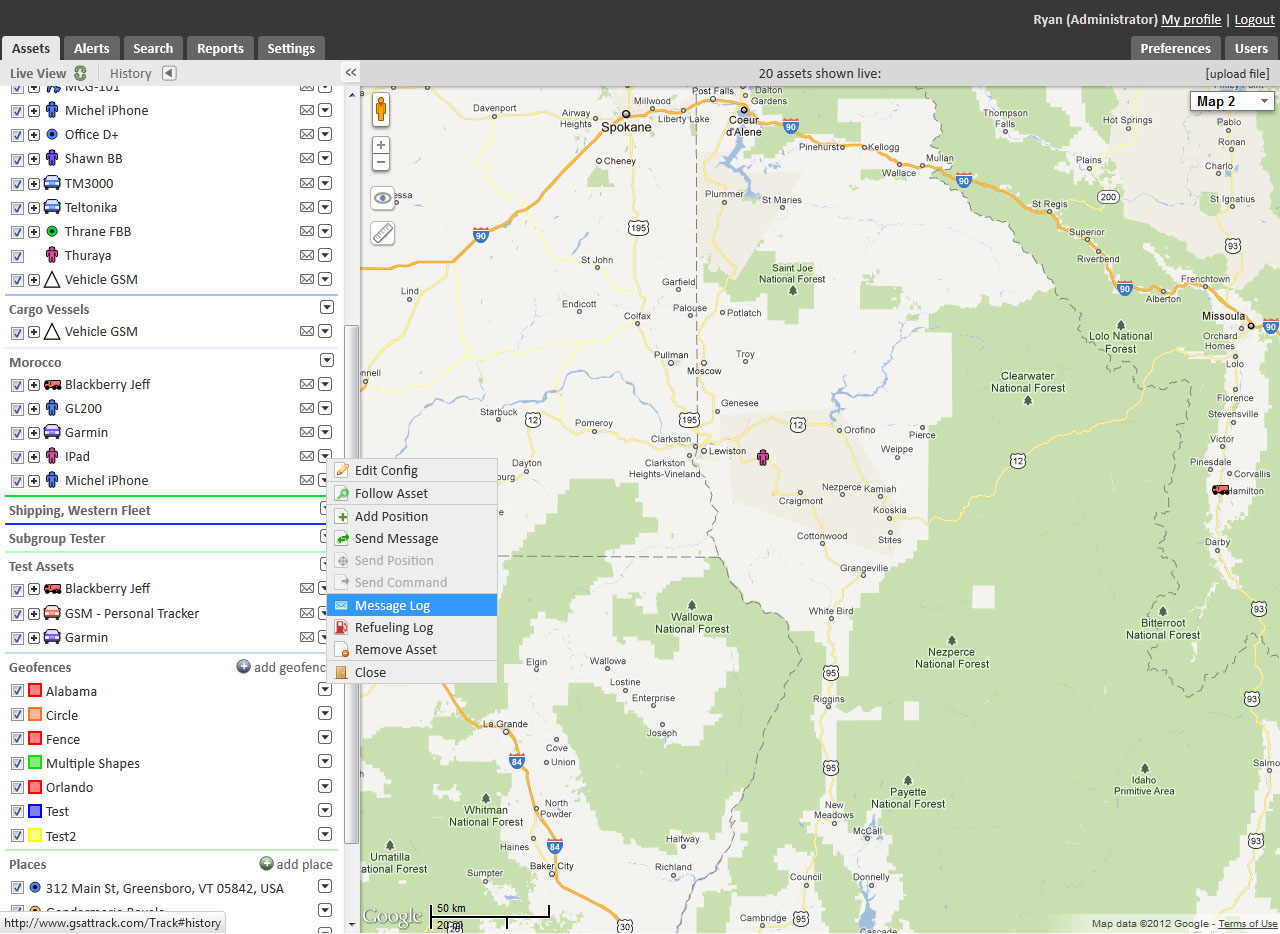The width and height of the screenshot is (1280, 934).
Task: Click the Logout link
Action: click(1254, 19)
